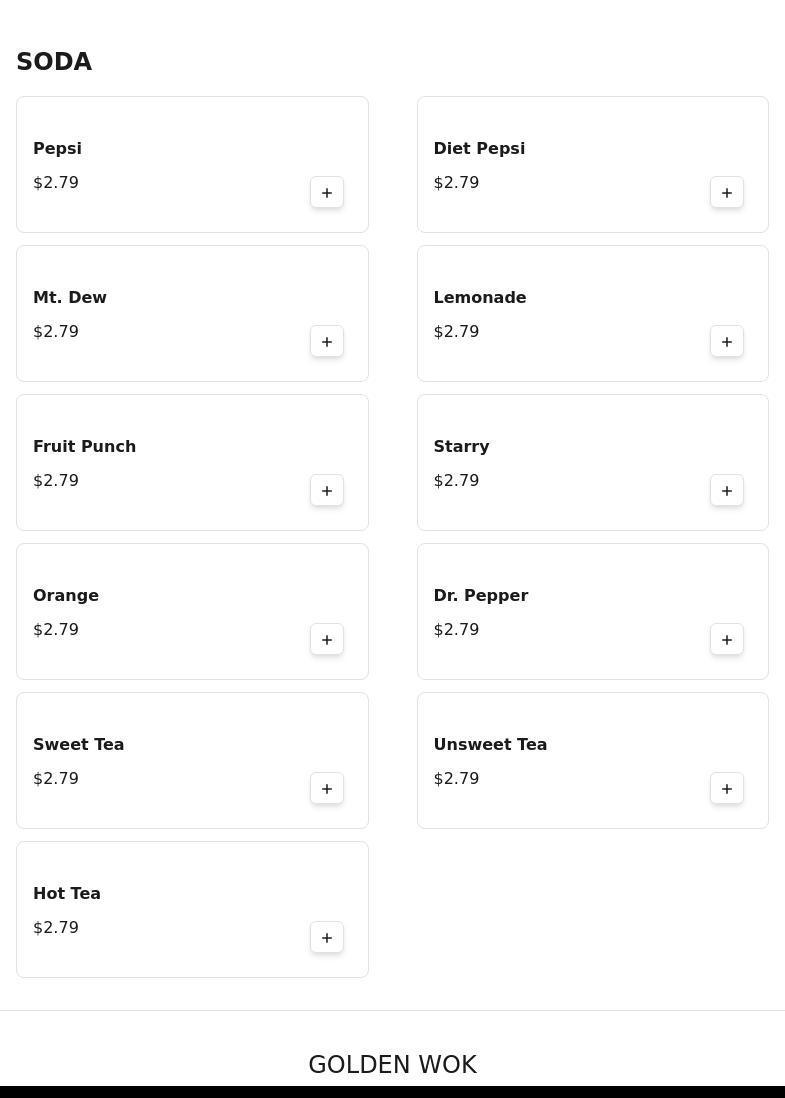Click the plus icon for Mt. Dew

click(x=326, y=342)
